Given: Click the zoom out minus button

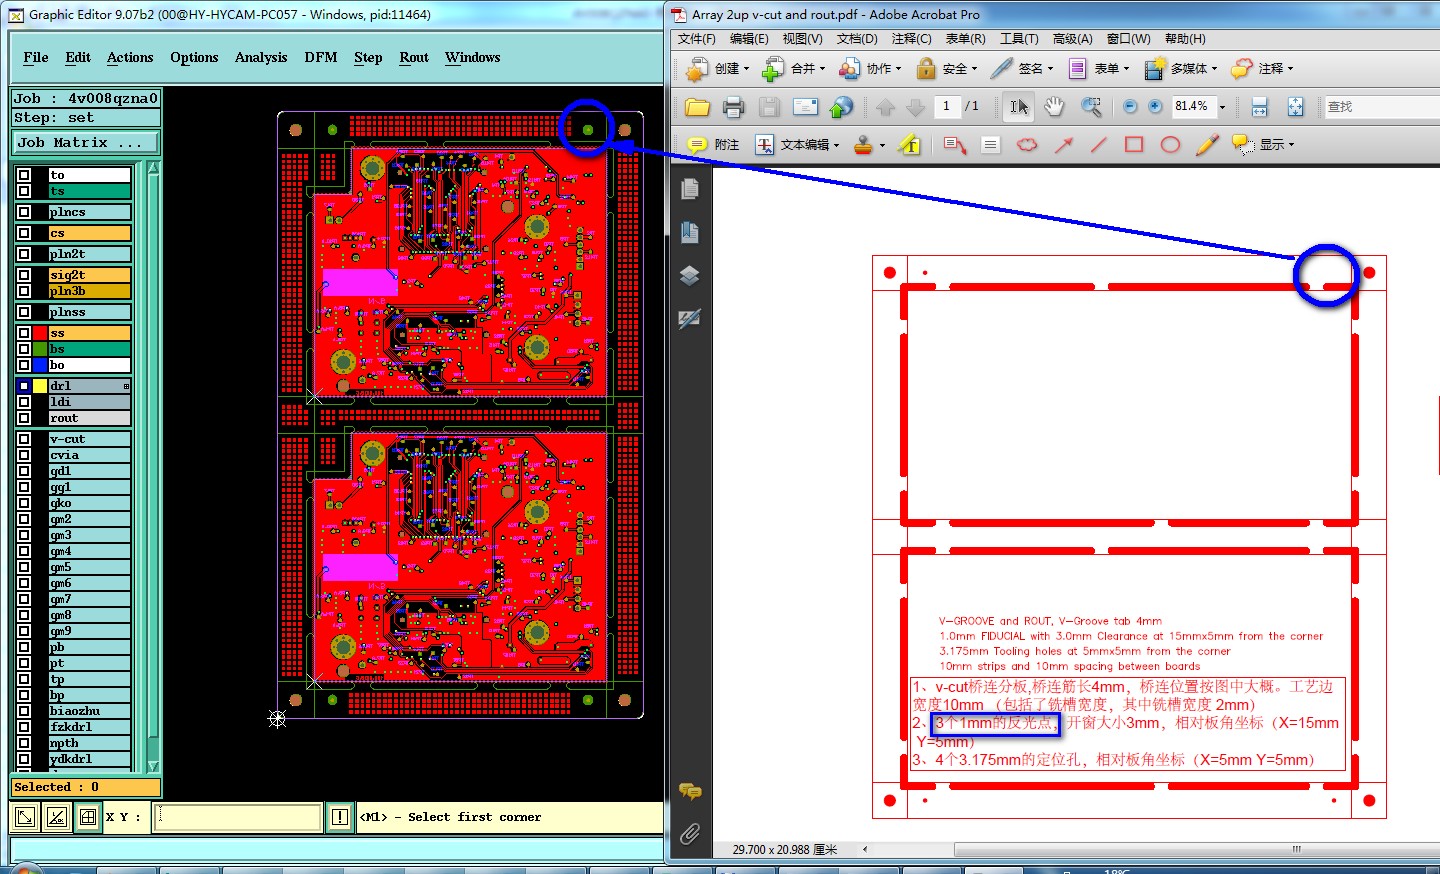Looking at the screenshot, I should (x=1130, y=106).
